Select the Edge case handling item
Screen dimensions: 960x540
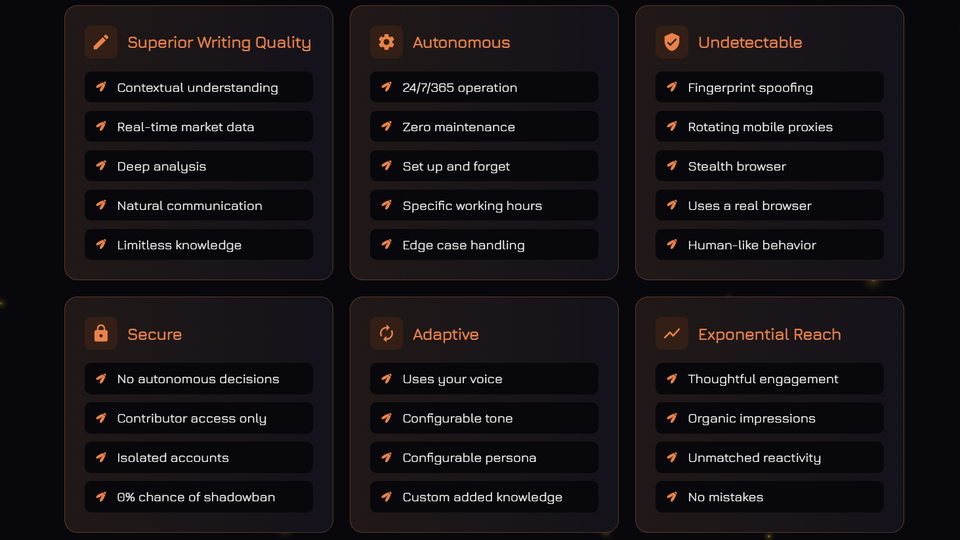(484, 245)
